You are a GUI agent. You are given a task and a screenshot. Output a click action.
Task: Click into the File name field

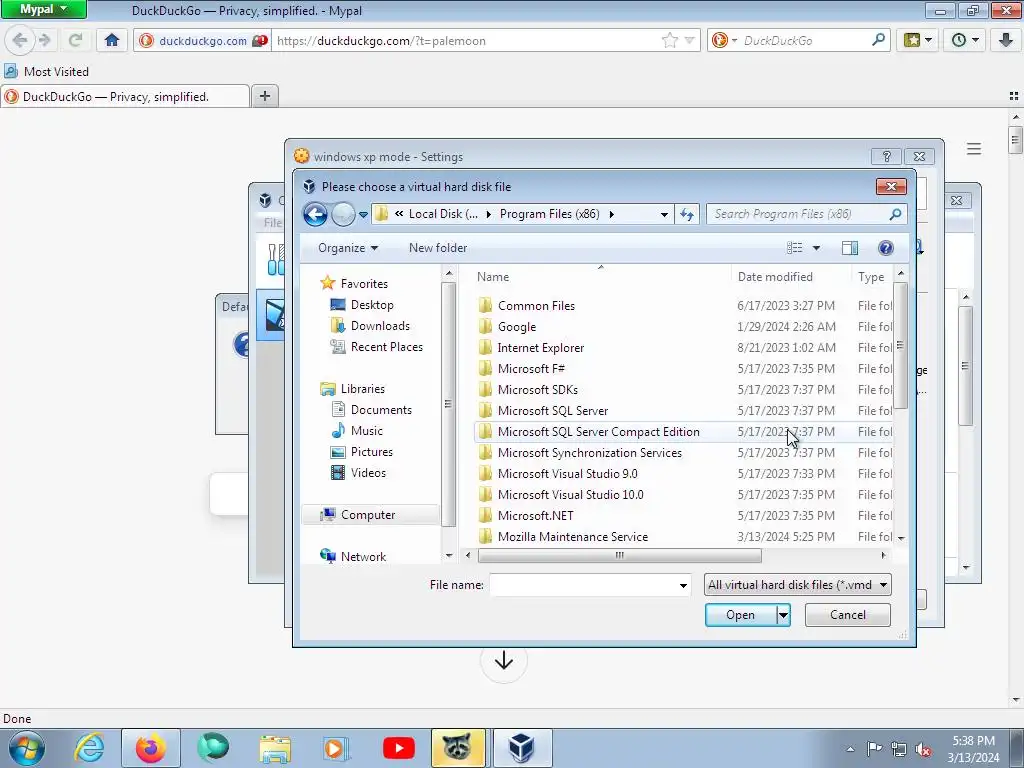[583, 584]
